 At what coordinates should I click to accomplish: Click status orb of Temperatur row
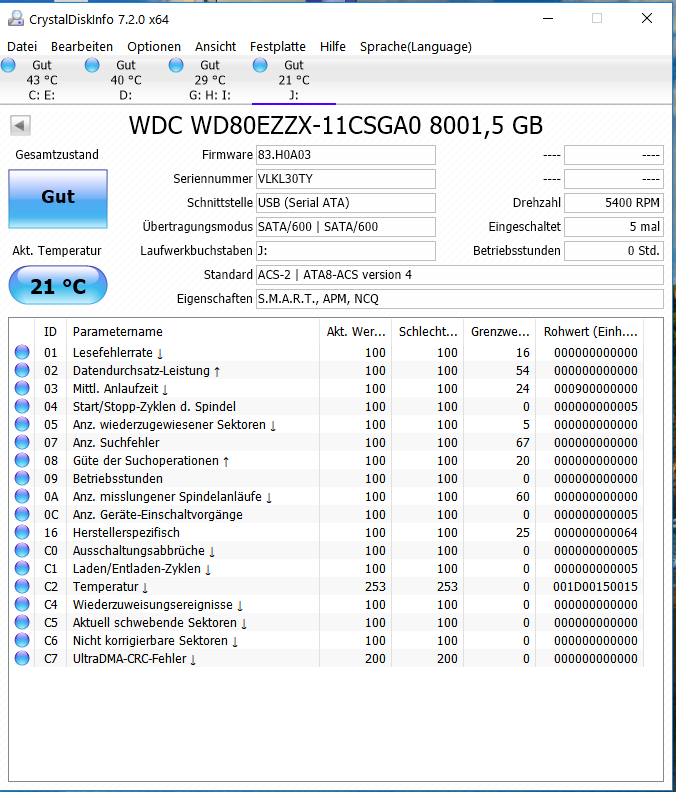22,586
